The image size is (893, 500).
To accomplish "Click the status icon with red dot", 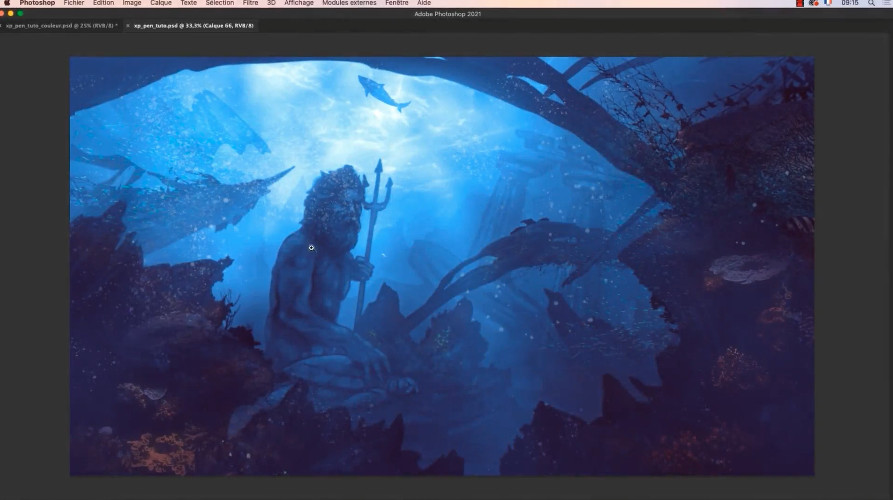I will [813, 3].
